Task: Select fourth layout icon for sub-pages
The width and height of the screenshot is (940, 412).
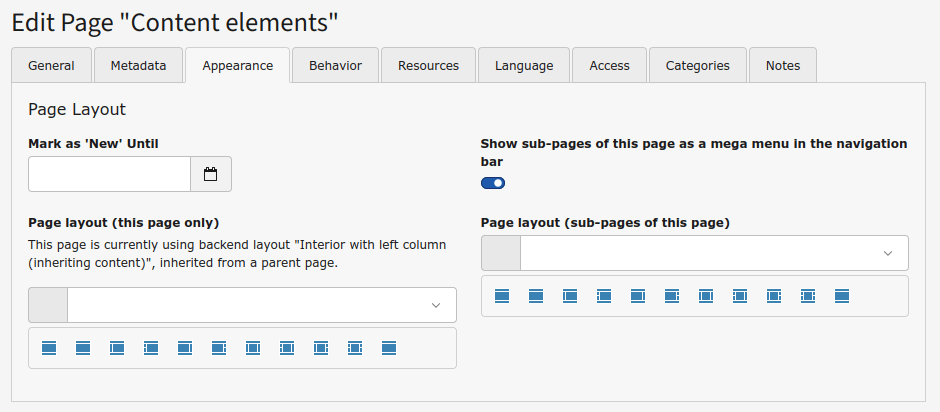Action: click(x=604, y=296)
